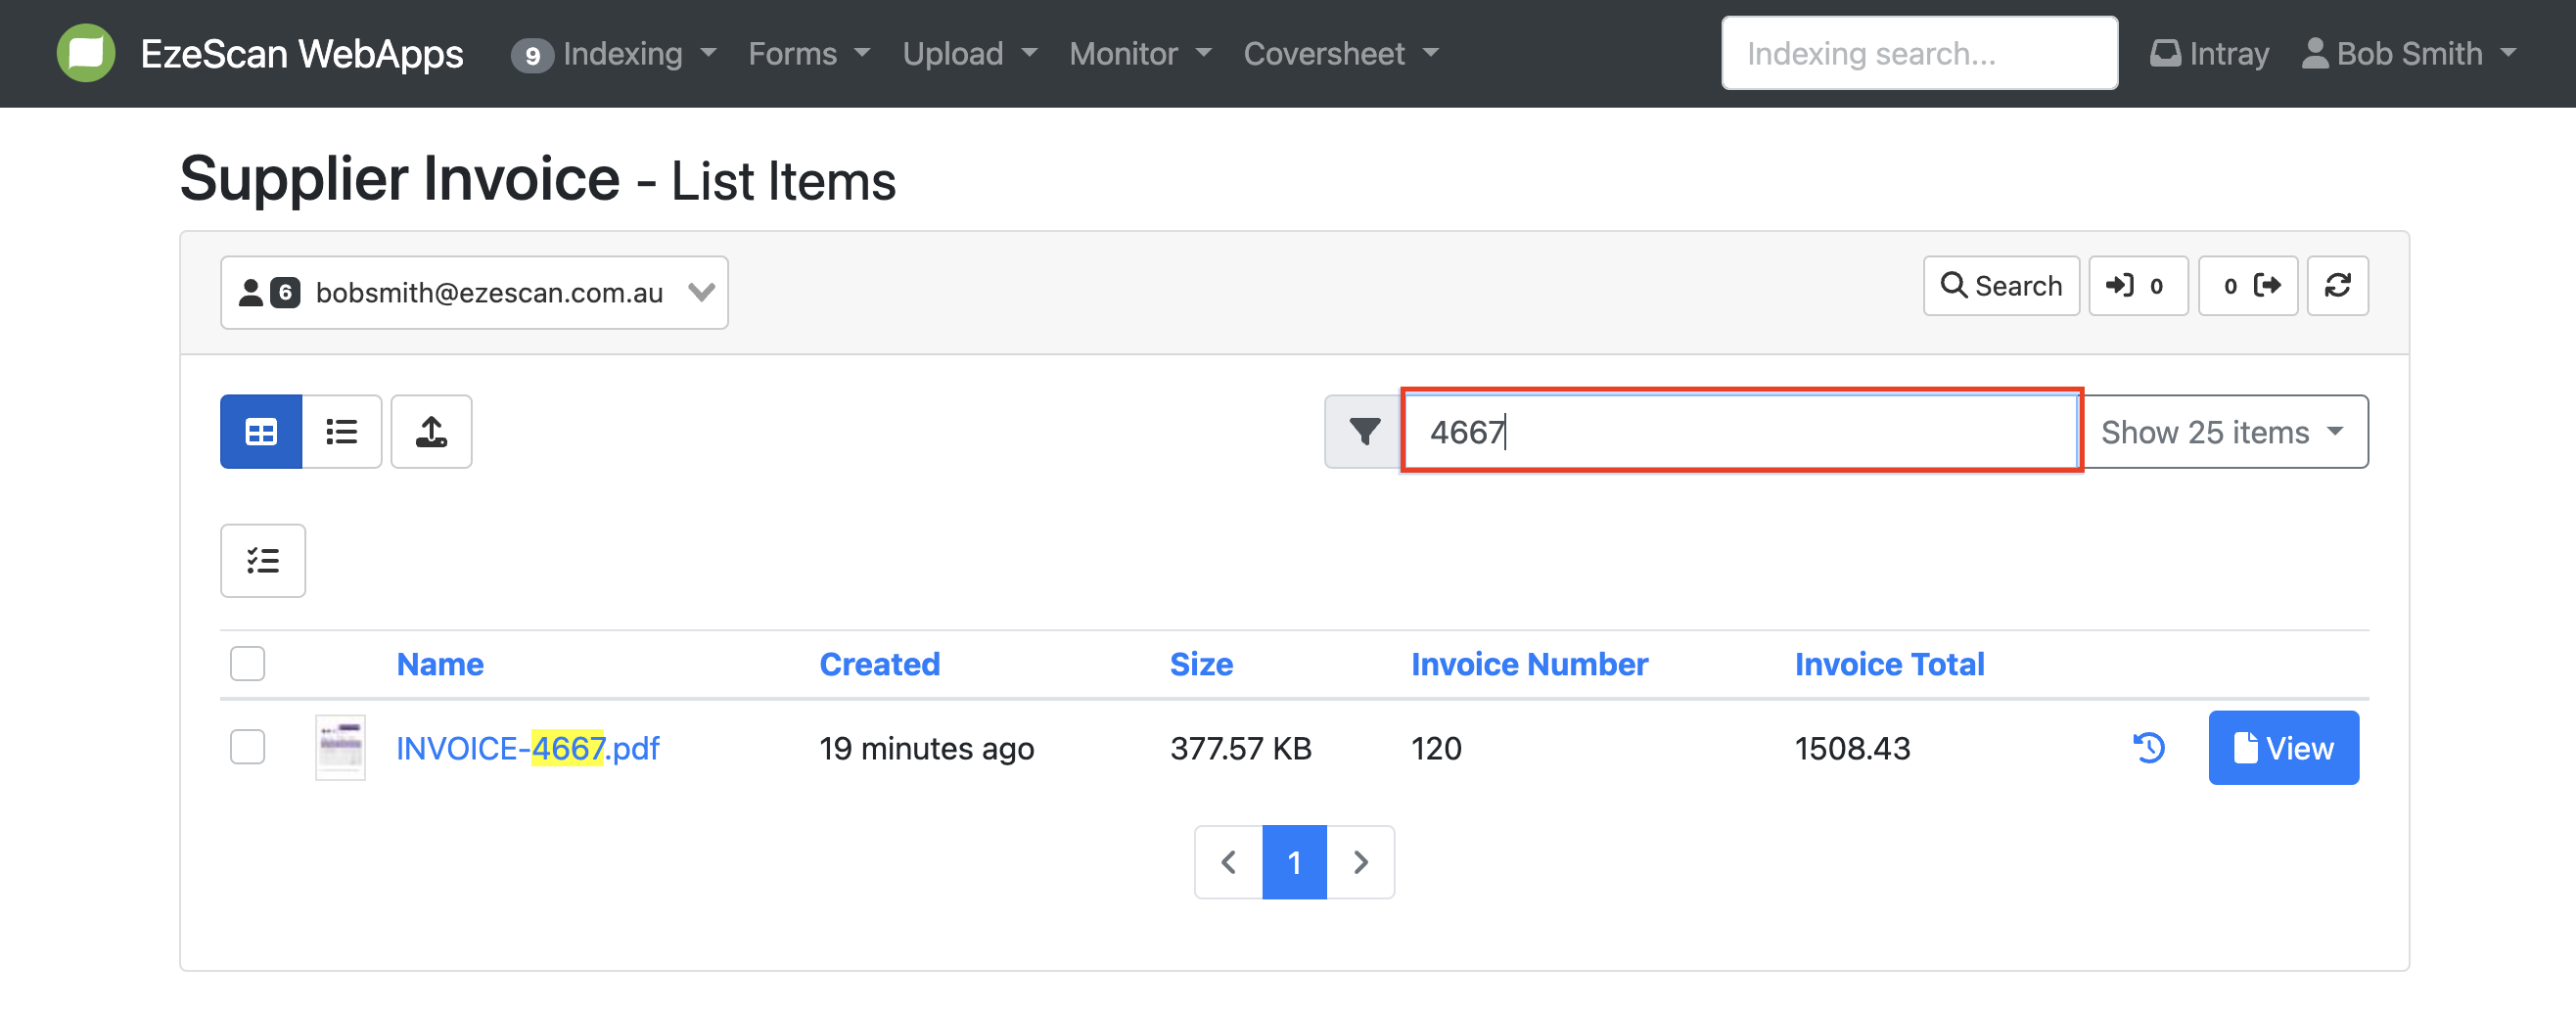
Task: Click the outgoing items counter button
Action: (x=2247, y=286)
